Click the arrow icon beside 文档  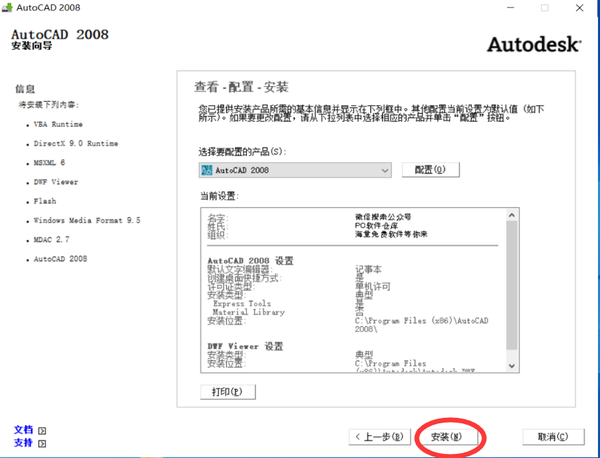pos(42,431)
